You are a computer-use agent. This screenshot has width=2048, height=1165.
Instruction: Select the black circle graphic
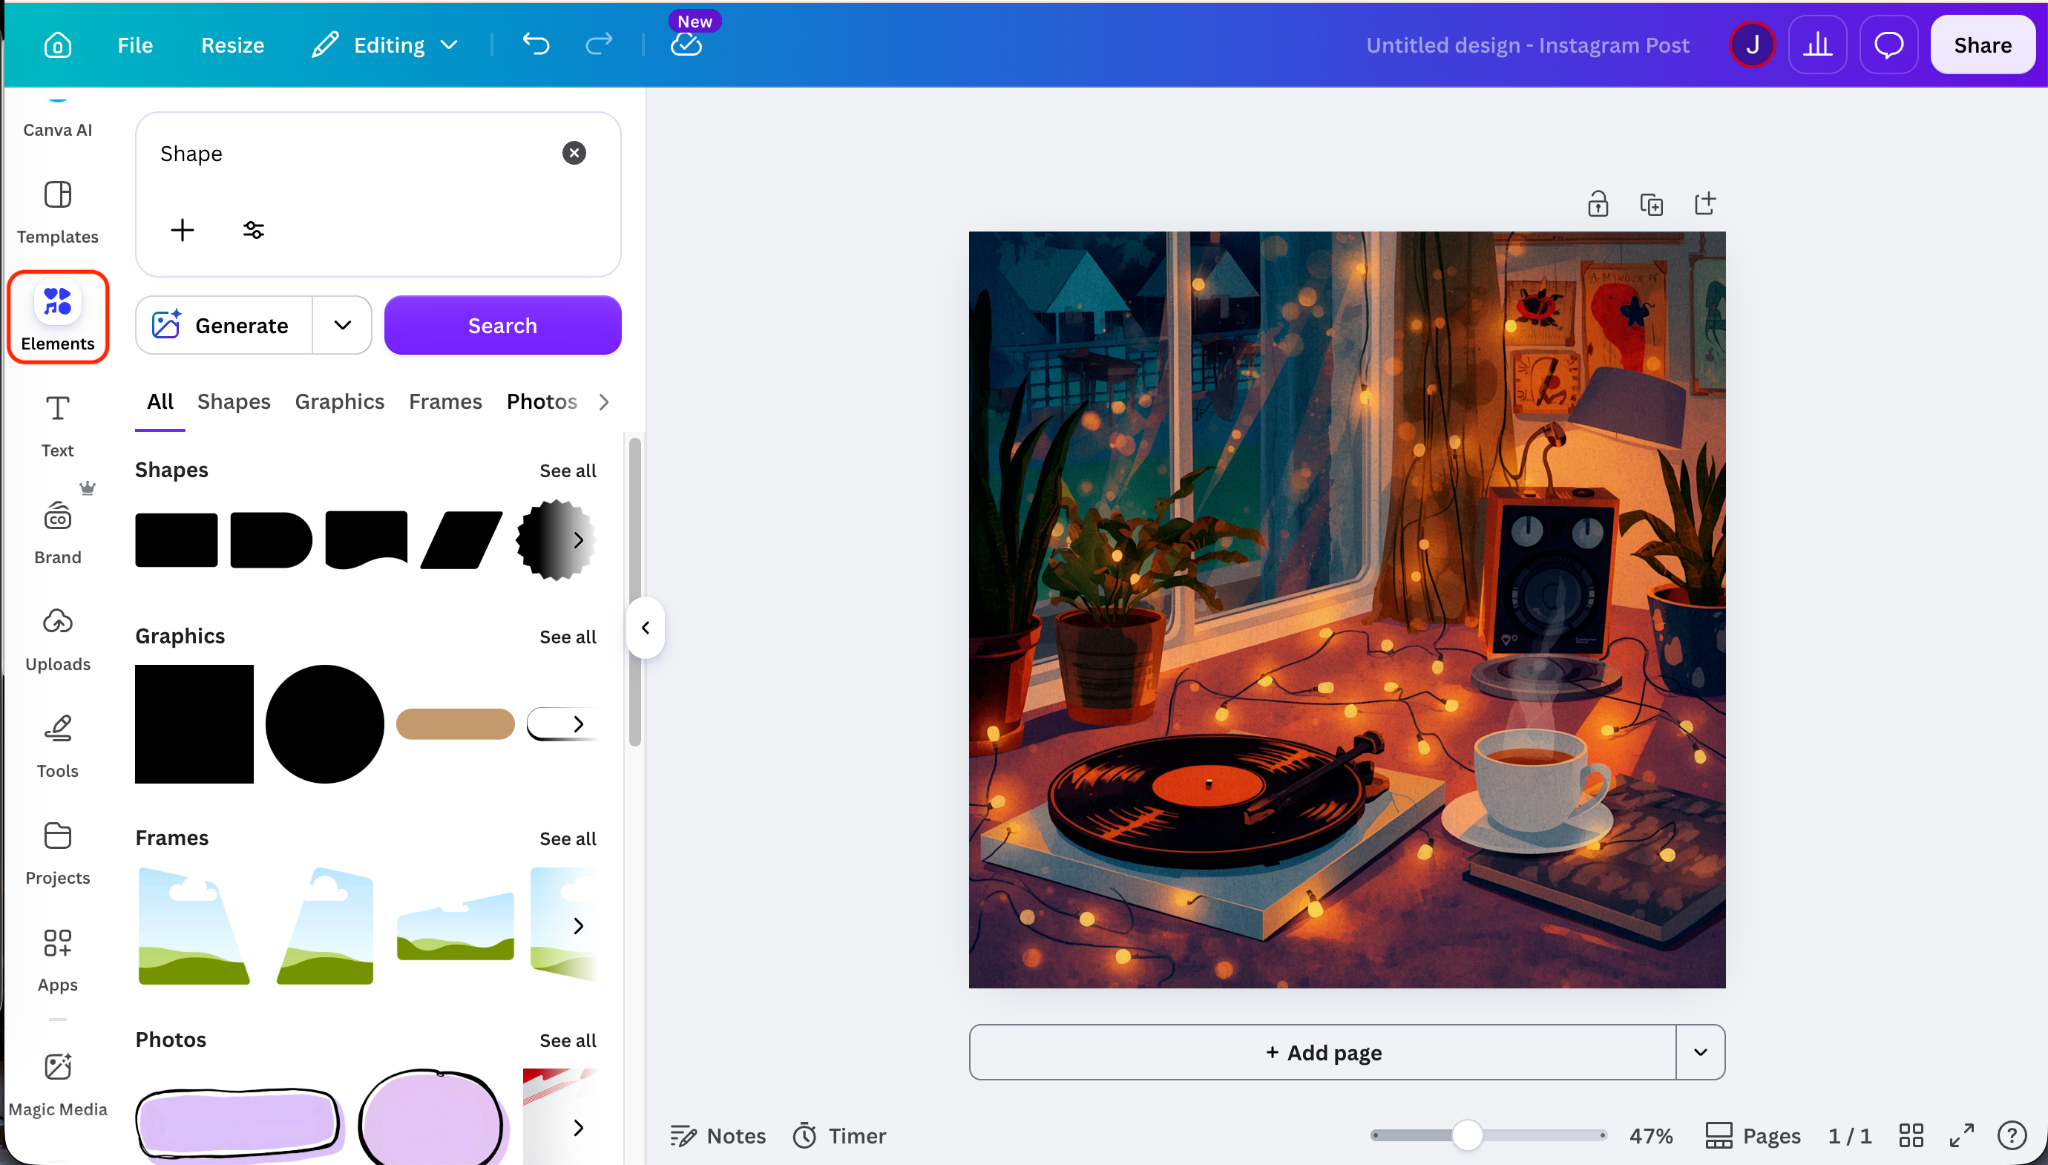325,724
